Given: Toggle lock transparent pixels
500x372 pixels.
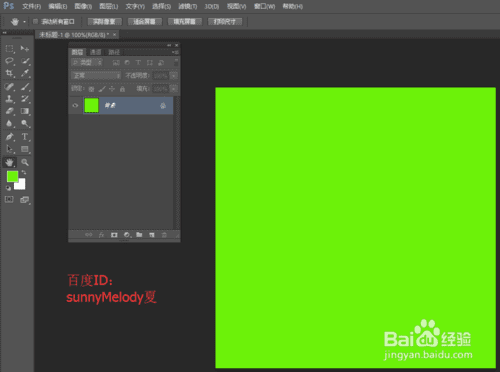Looking at the screenshot, I should click(91, 89).
